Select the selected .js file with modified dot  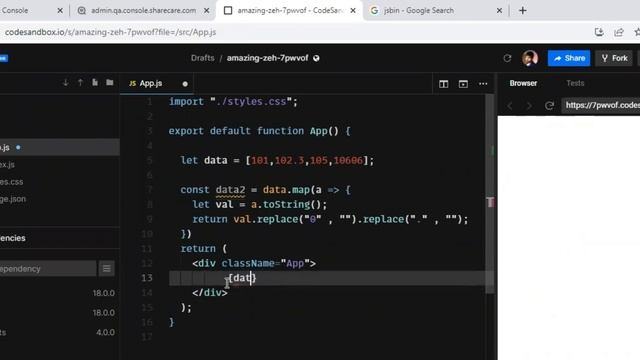click(x=60, y=147)
